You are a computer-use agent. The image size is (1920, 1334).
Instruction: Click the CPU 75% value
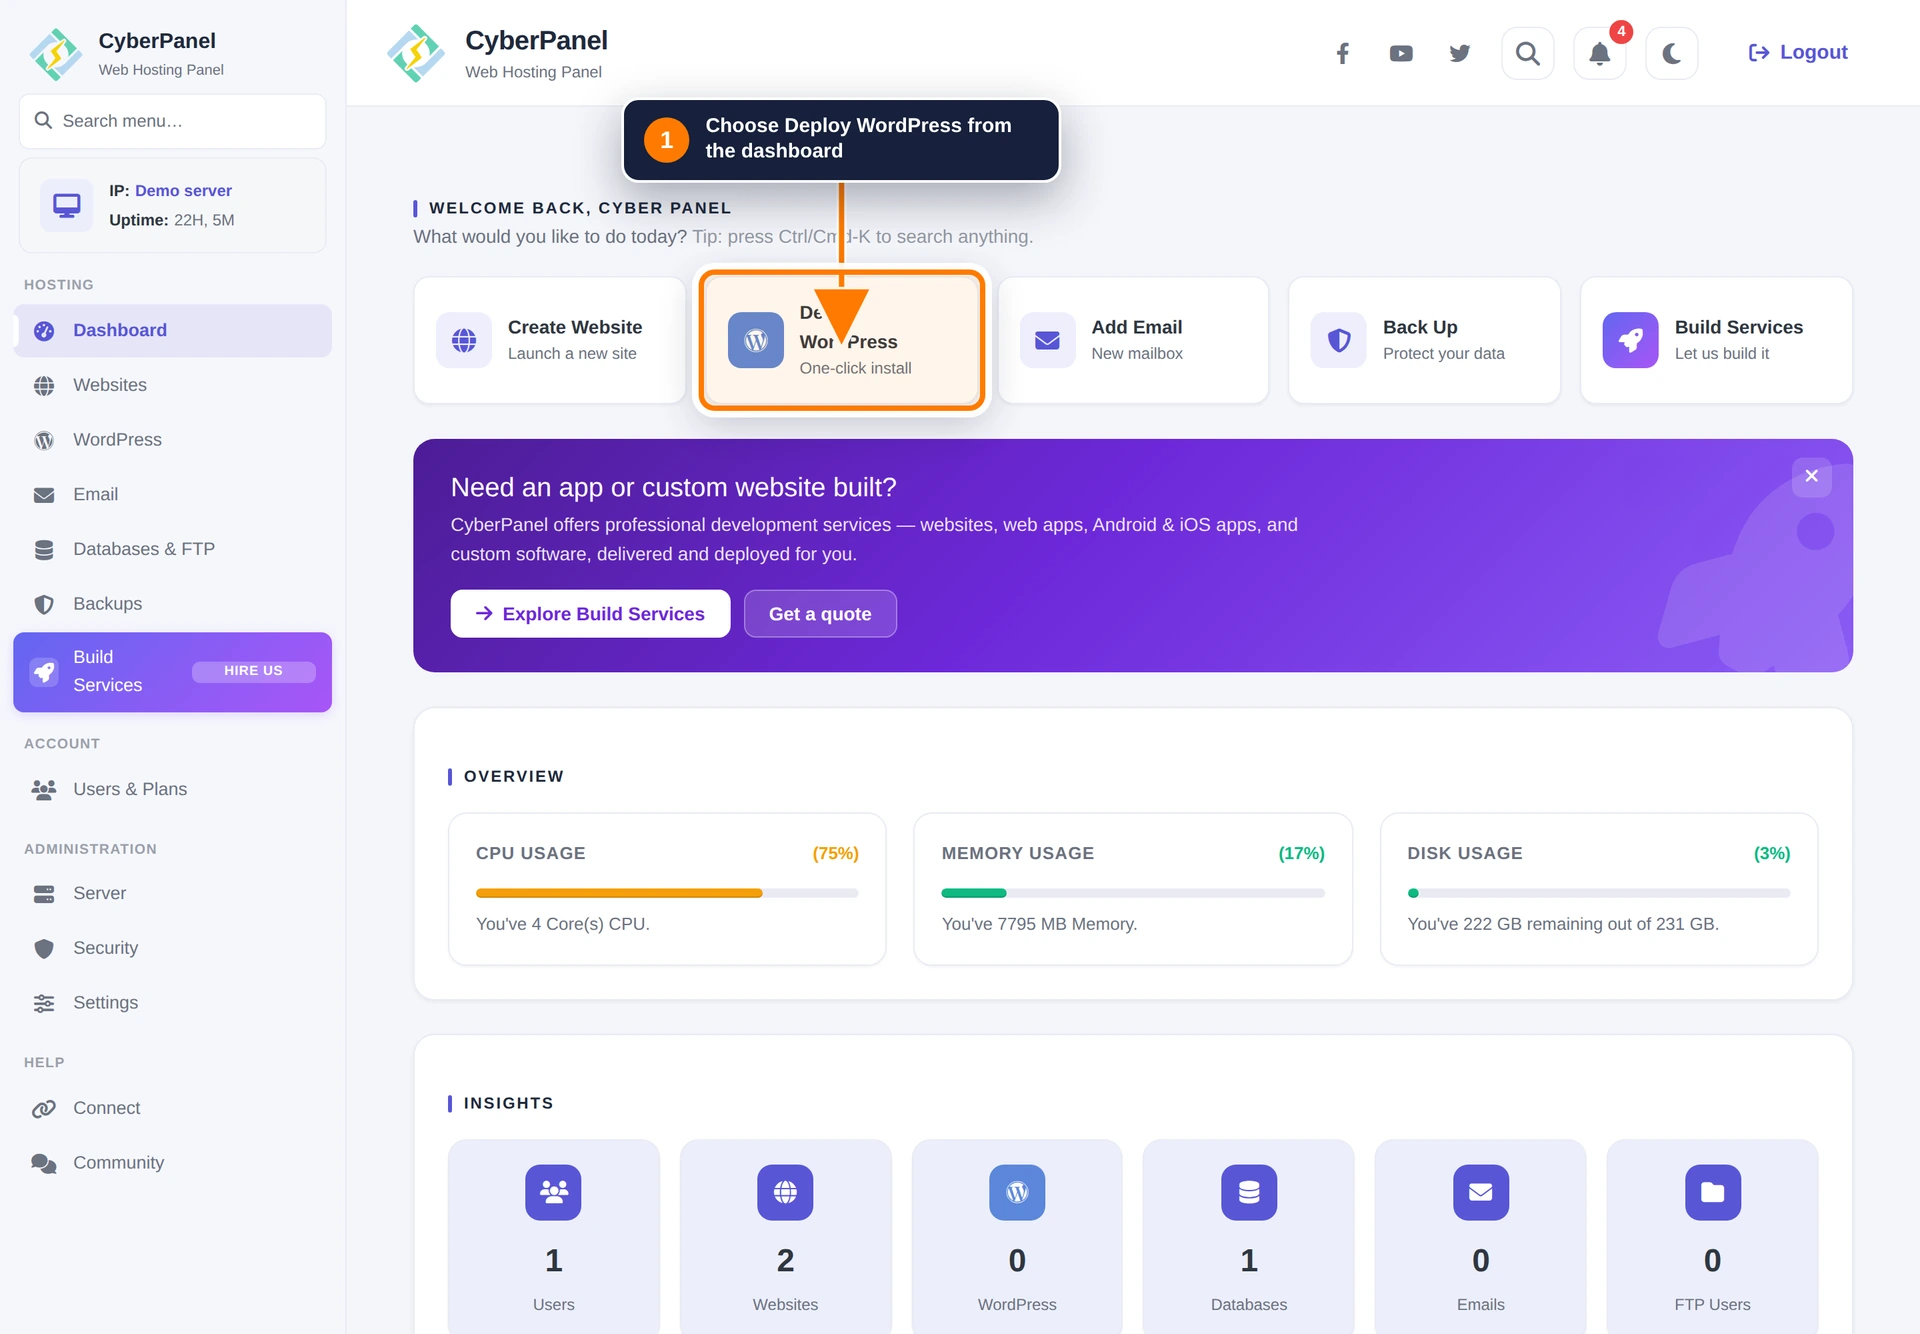click(x=836, y=853)
